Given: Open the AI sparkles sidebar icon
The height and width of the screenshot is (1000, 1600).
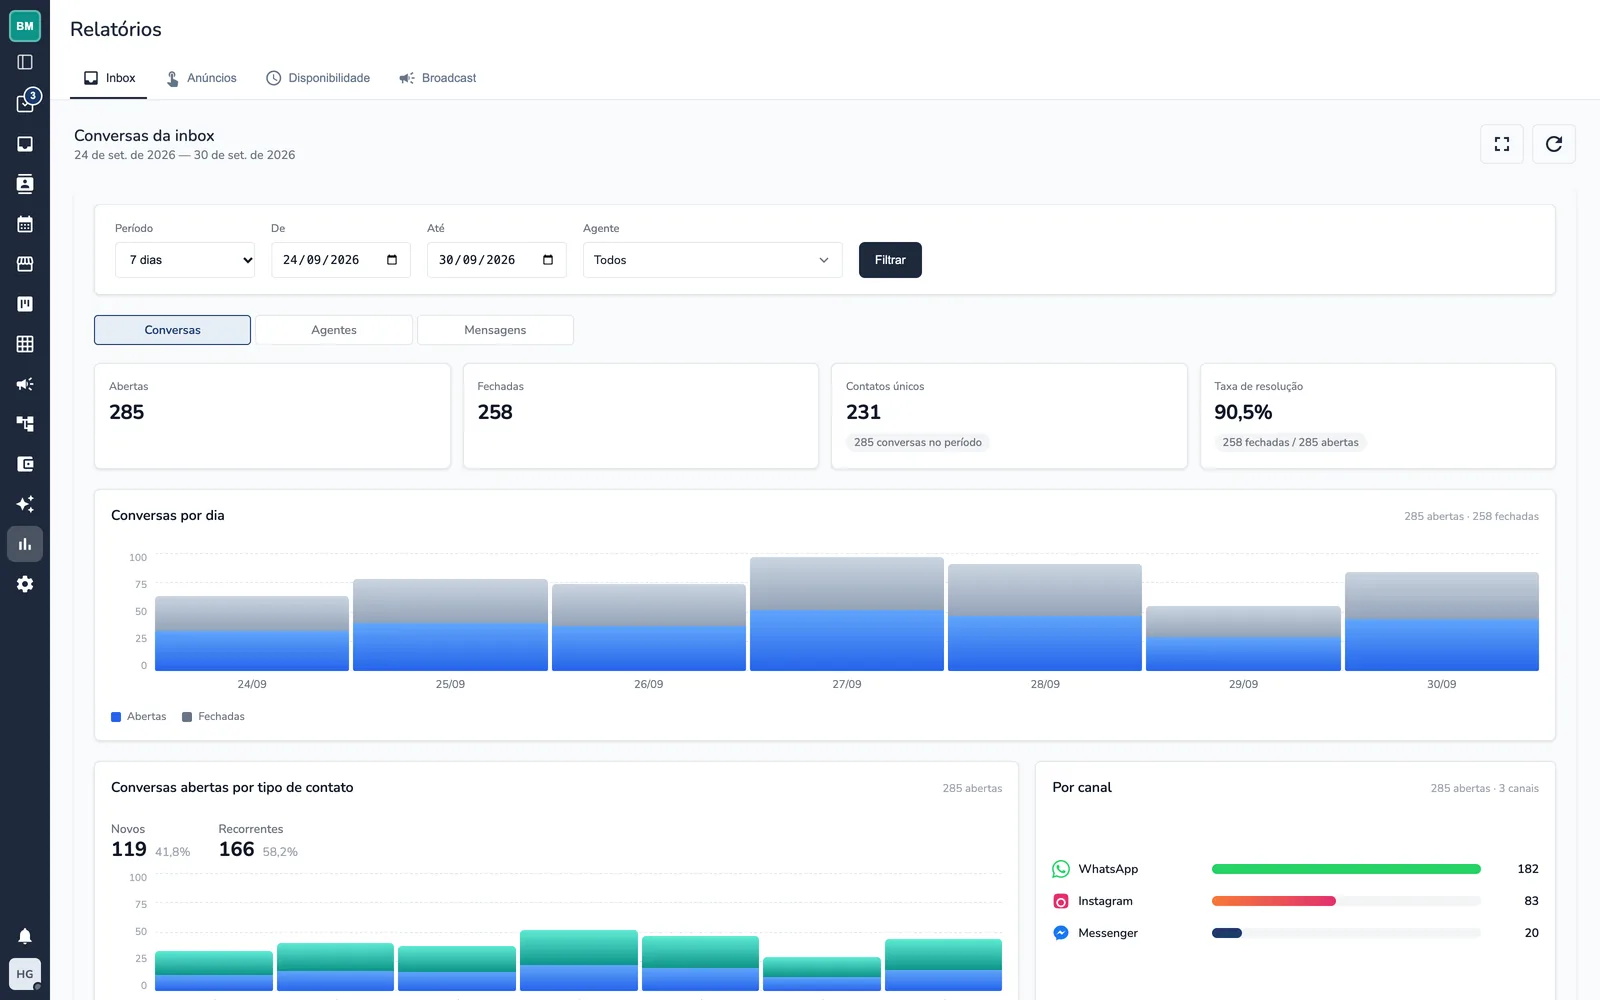Looking at the screenshot, I should pyautogui.click(x=25, y=504).
